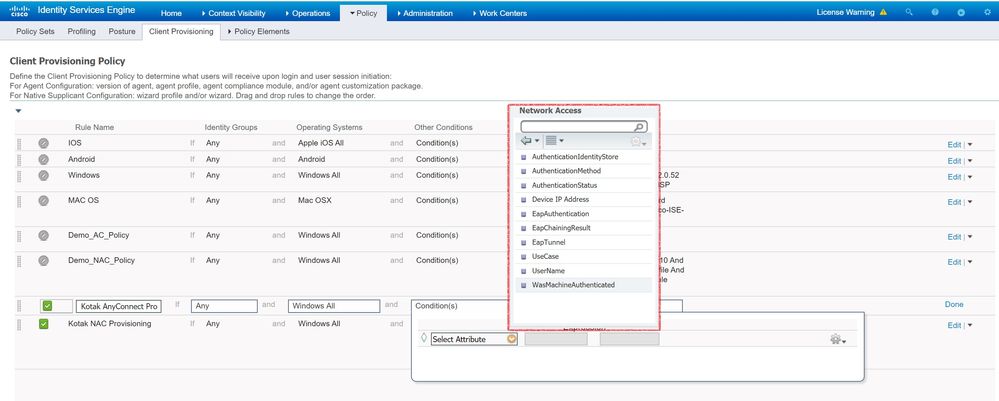Expand the Edit arrow for Kotak NAC Provisioning
Screen dimensions: 999x401
[970, 325]
